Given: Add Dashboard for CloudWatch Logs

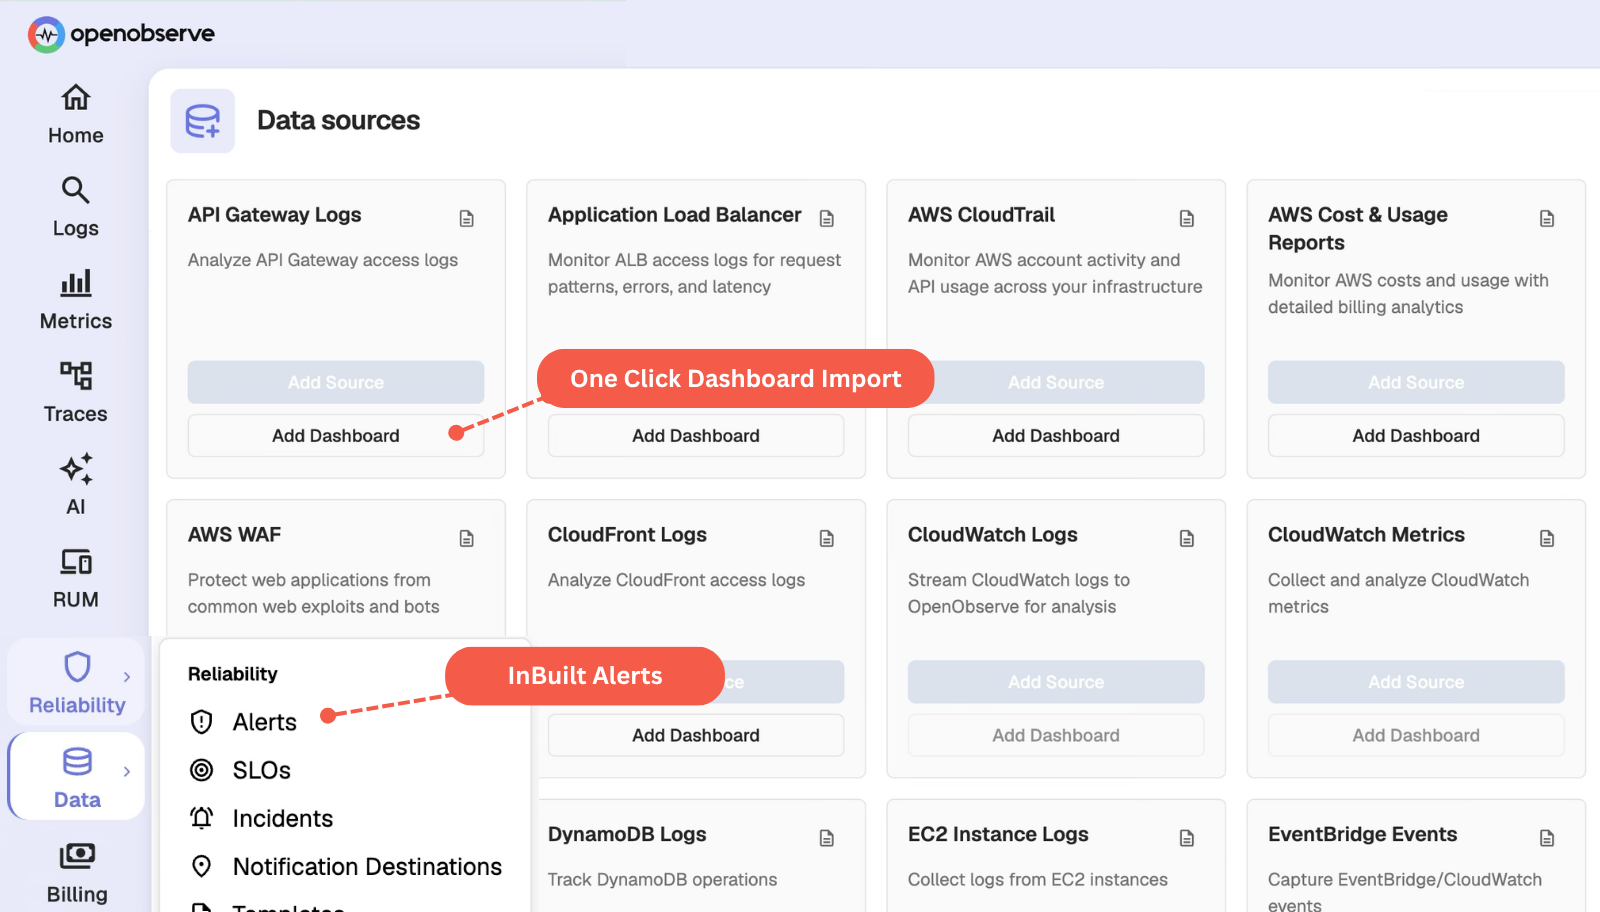Looking at the screenshot, I should coord(1056,735).
